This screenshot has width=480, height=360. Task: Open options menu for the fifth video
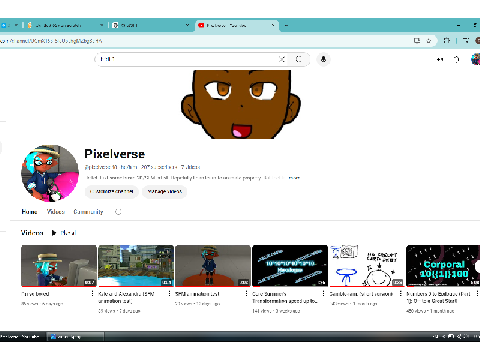400,294
